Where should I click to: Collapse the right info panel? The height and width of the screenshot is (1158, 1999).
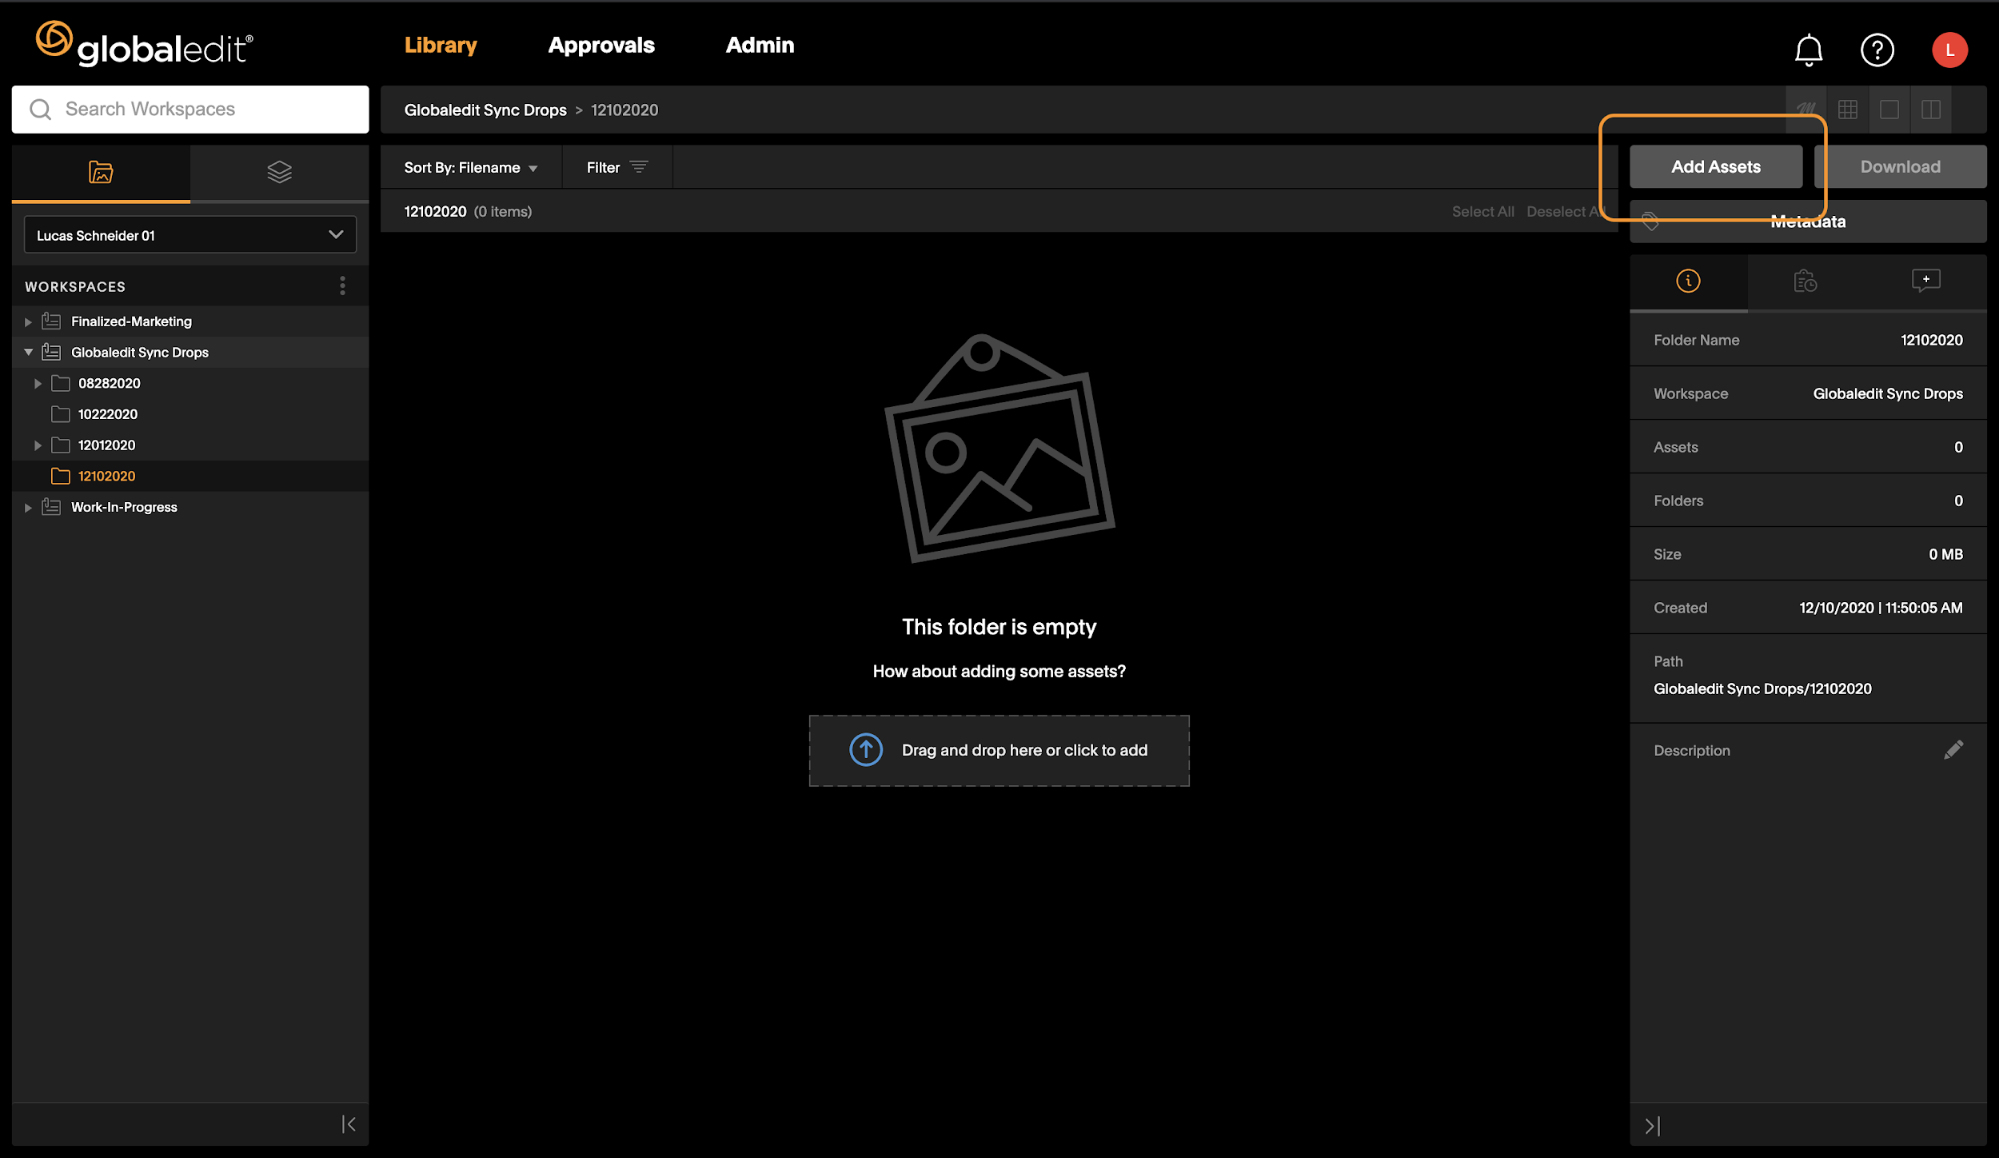1652,1126
